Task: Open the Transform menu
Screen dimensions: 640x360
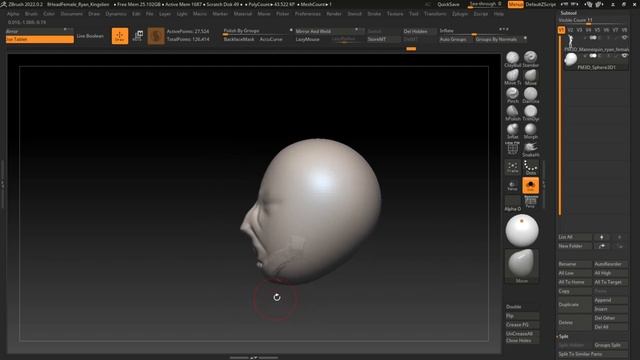Action: click(x=435, y=13)
